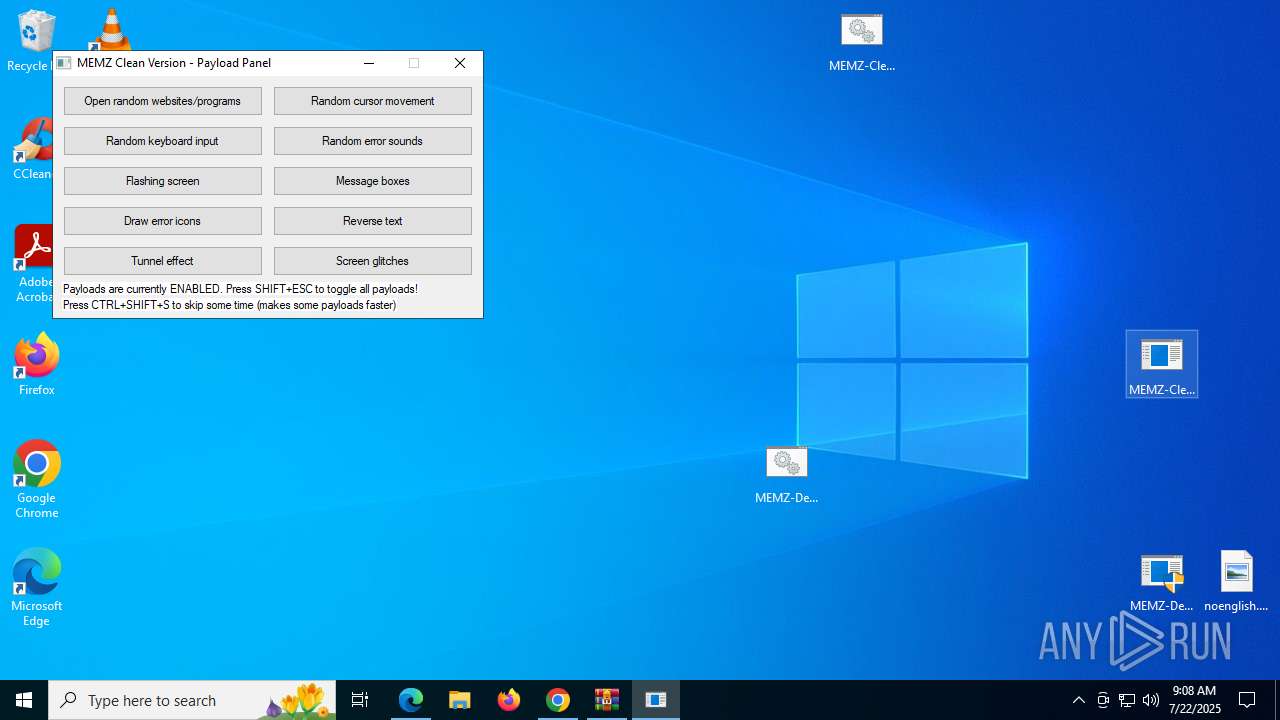
Task: Open Google Chrome from the taskbar
Action: coord(558,700)
